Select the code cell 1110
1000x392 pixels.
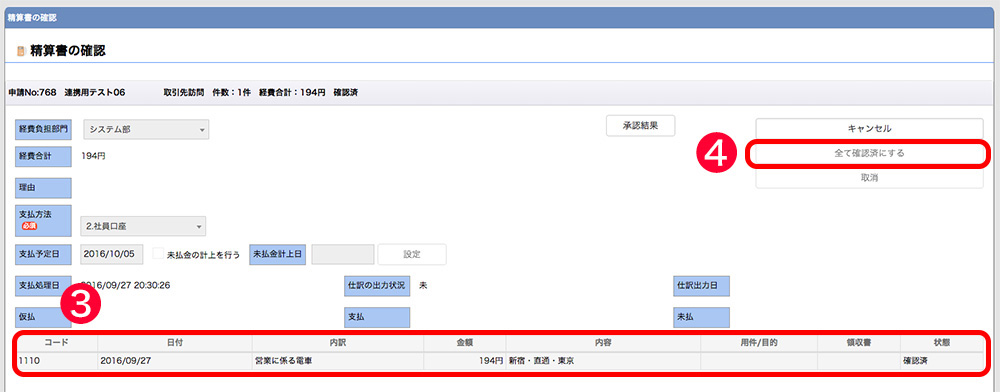click(x=55, y=361)
